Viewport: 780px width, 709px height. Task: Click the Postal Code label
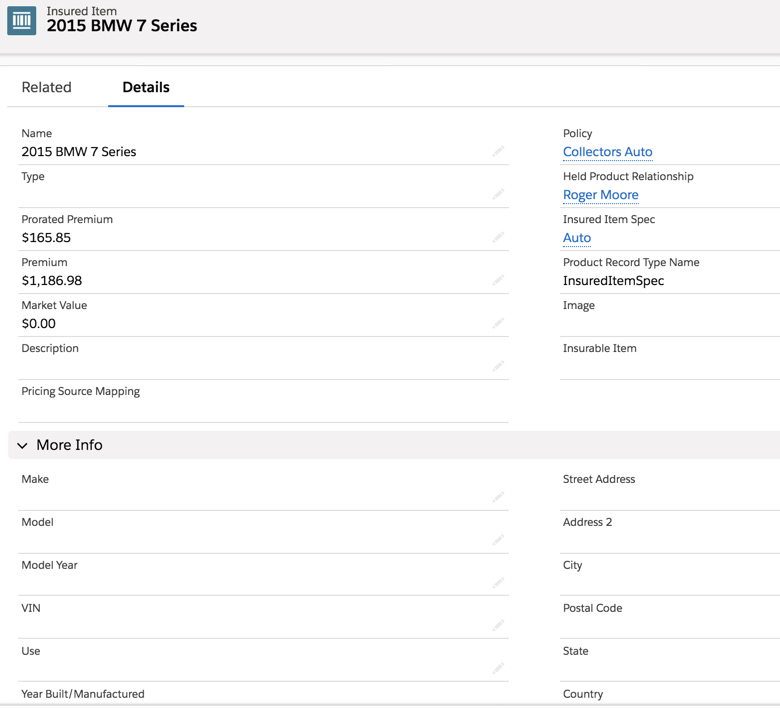[x=592, y=608]
